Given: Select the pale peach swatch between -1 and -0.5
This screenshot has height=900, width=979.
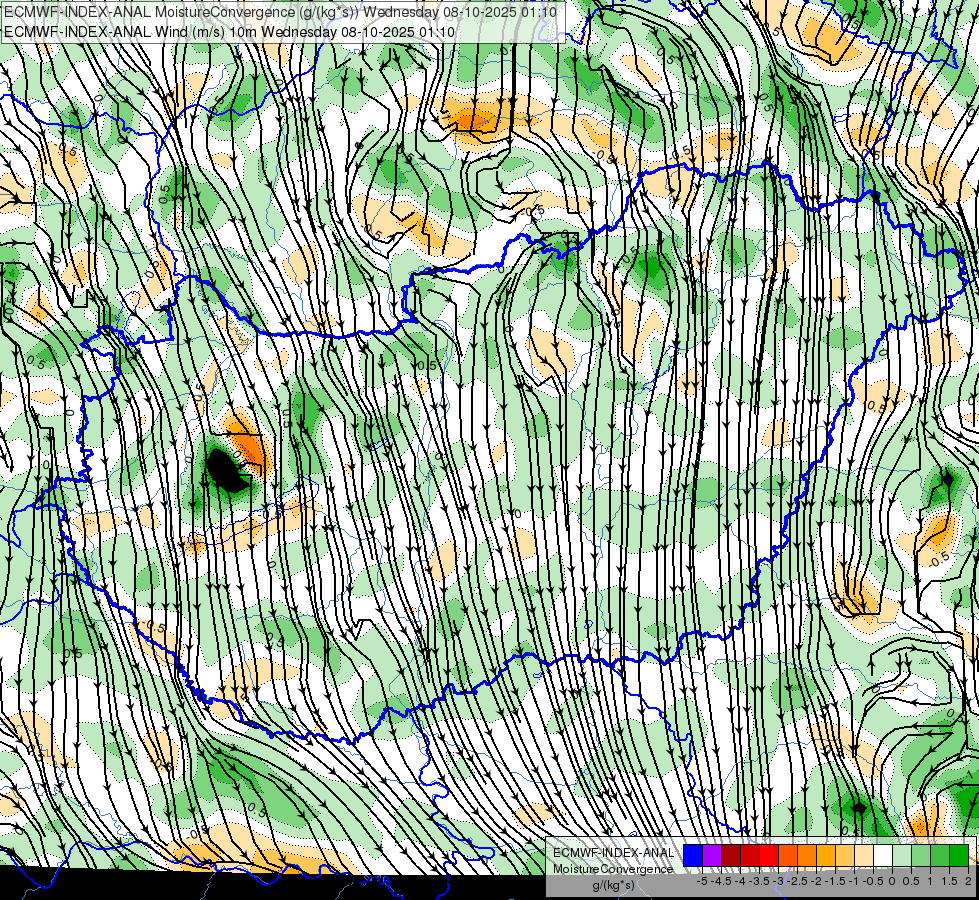Looking at the screenshot, I should (864, 855).
